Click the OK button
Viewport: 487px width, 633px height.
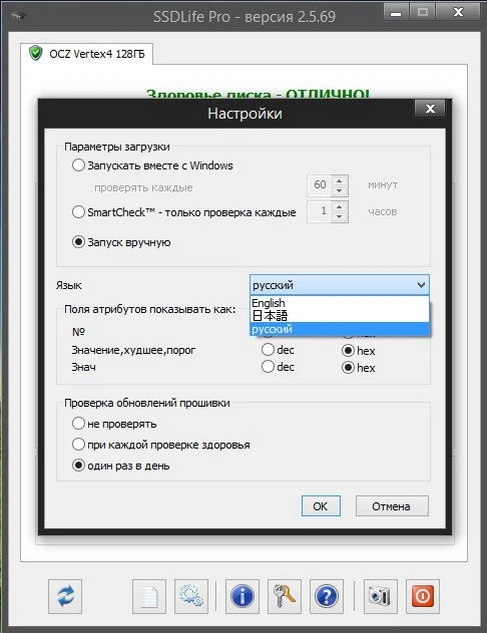pos(321,506)
